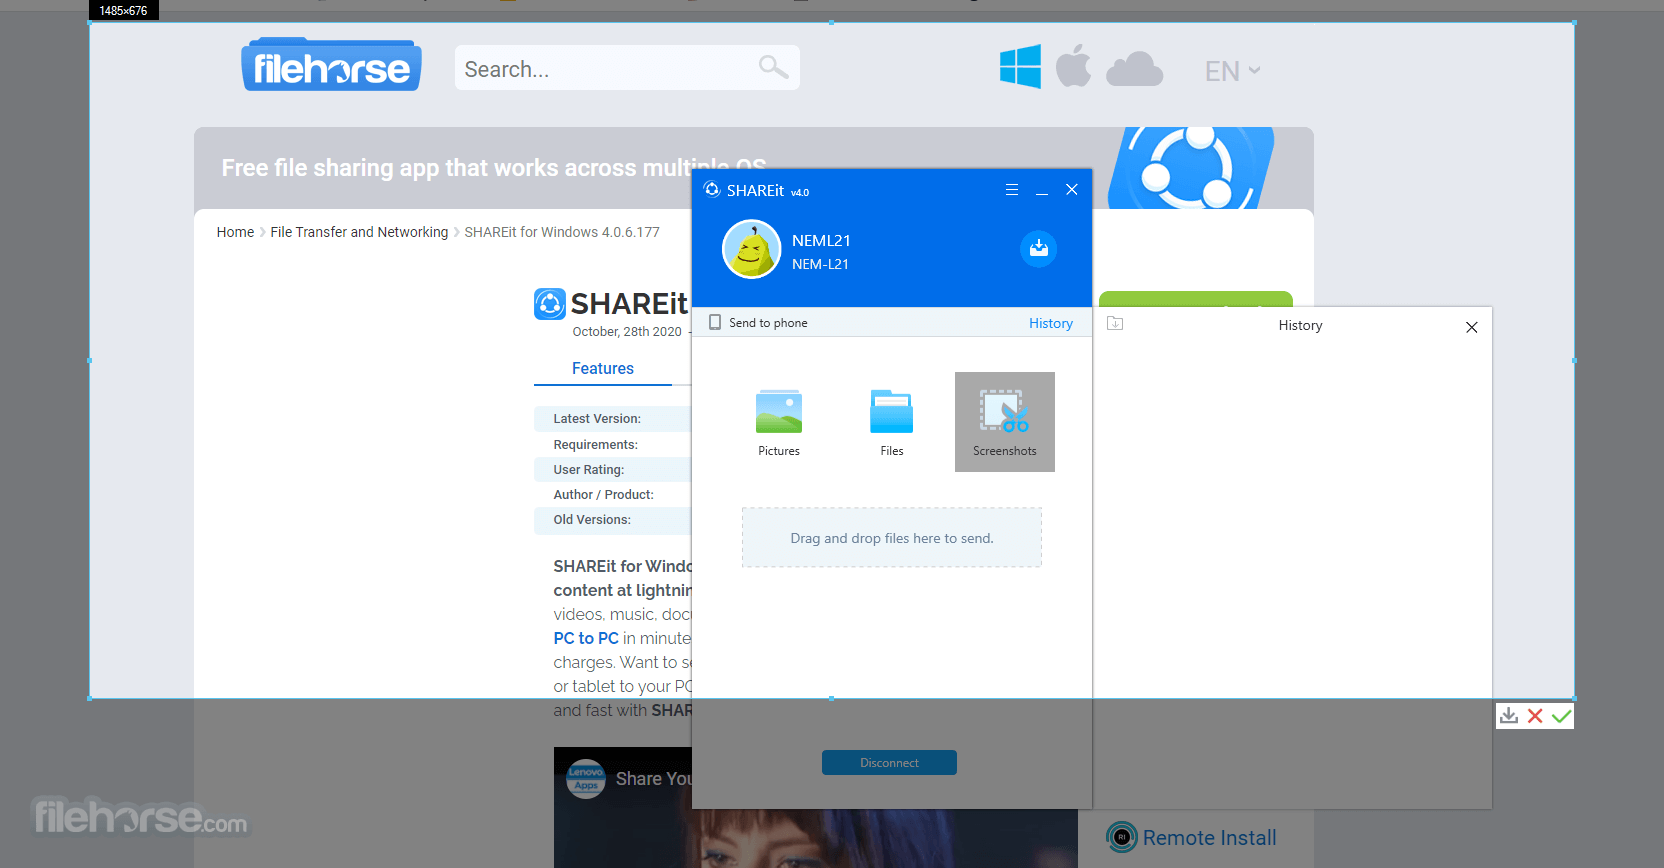The image size is (1664, 868).
Task: Open the Files folder in SHAREit
Action: click(x=891, y=422)
